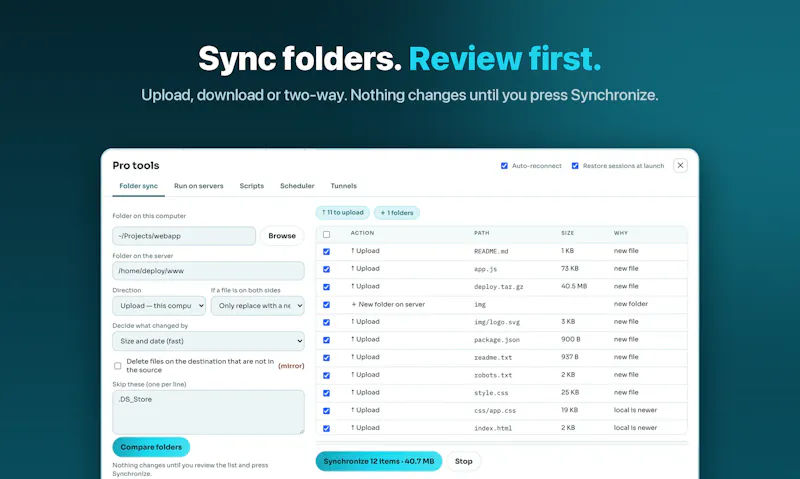The width and height of the screenshot is (800, 479).
Task: Uncheck the readme.txt row checkbox
Action: (x=327, y=358)
